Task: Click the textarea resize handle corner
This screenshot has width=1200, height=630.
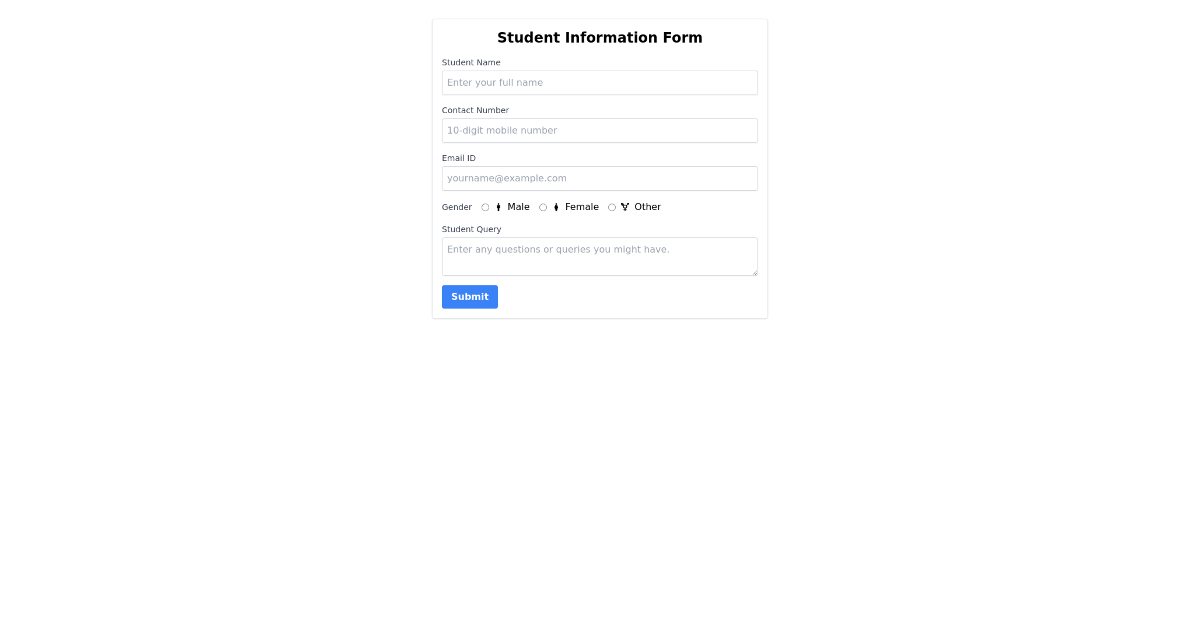Action: point(754,272)
